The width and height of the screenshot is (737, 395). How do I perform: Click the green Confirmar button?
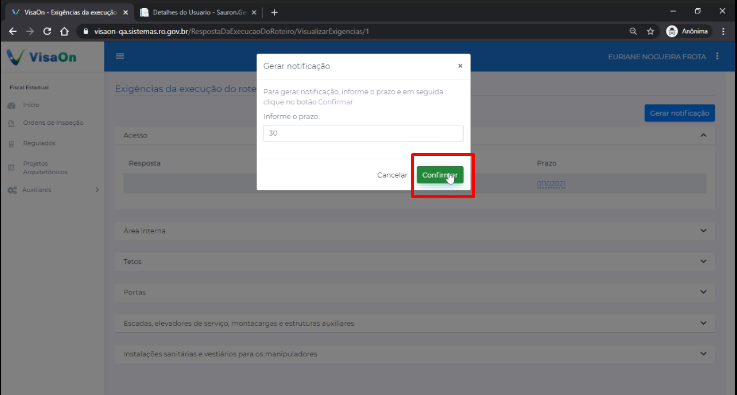pos(440,175)
